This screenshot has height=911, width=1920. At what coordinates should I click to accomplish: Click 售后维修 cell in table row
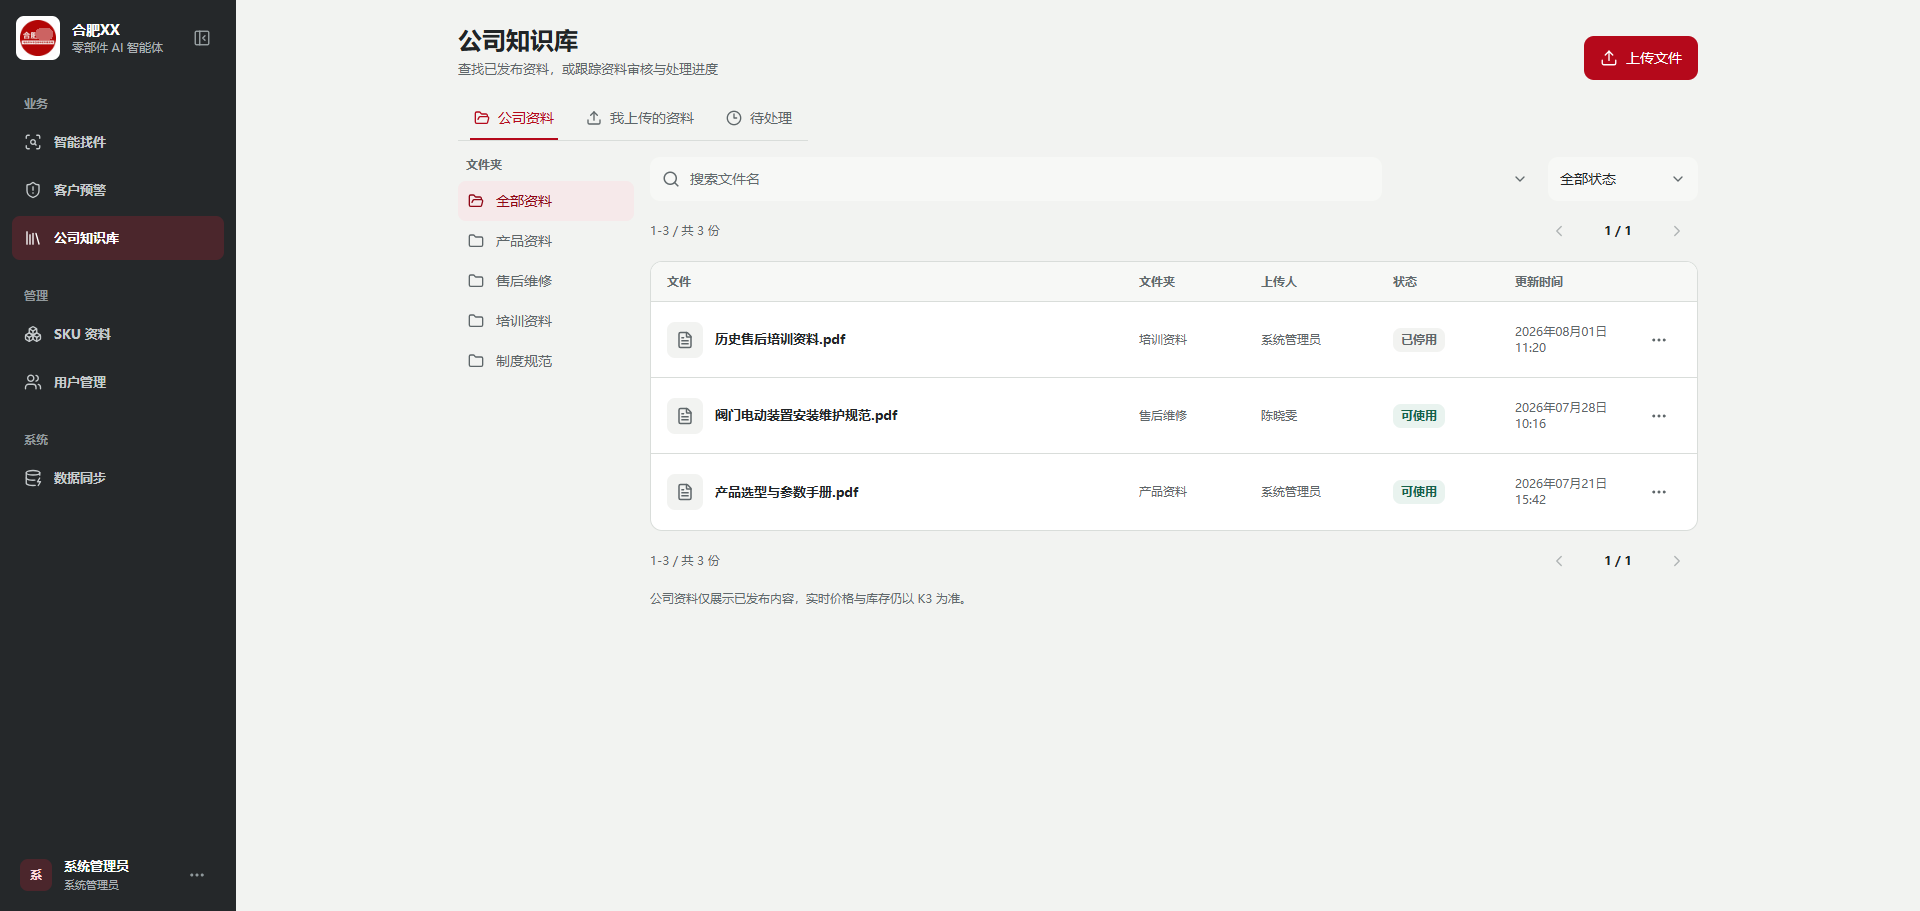click(x=1163, y=416)
